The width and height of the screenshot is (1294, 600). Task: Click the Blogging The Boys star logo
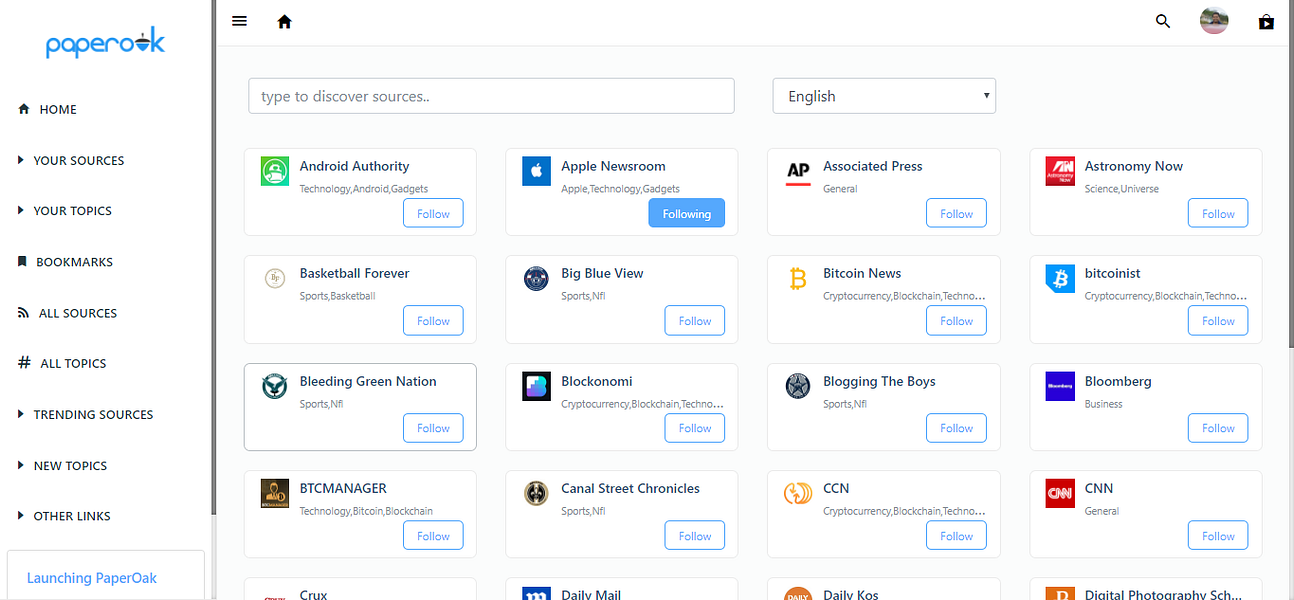click(798, 386)
